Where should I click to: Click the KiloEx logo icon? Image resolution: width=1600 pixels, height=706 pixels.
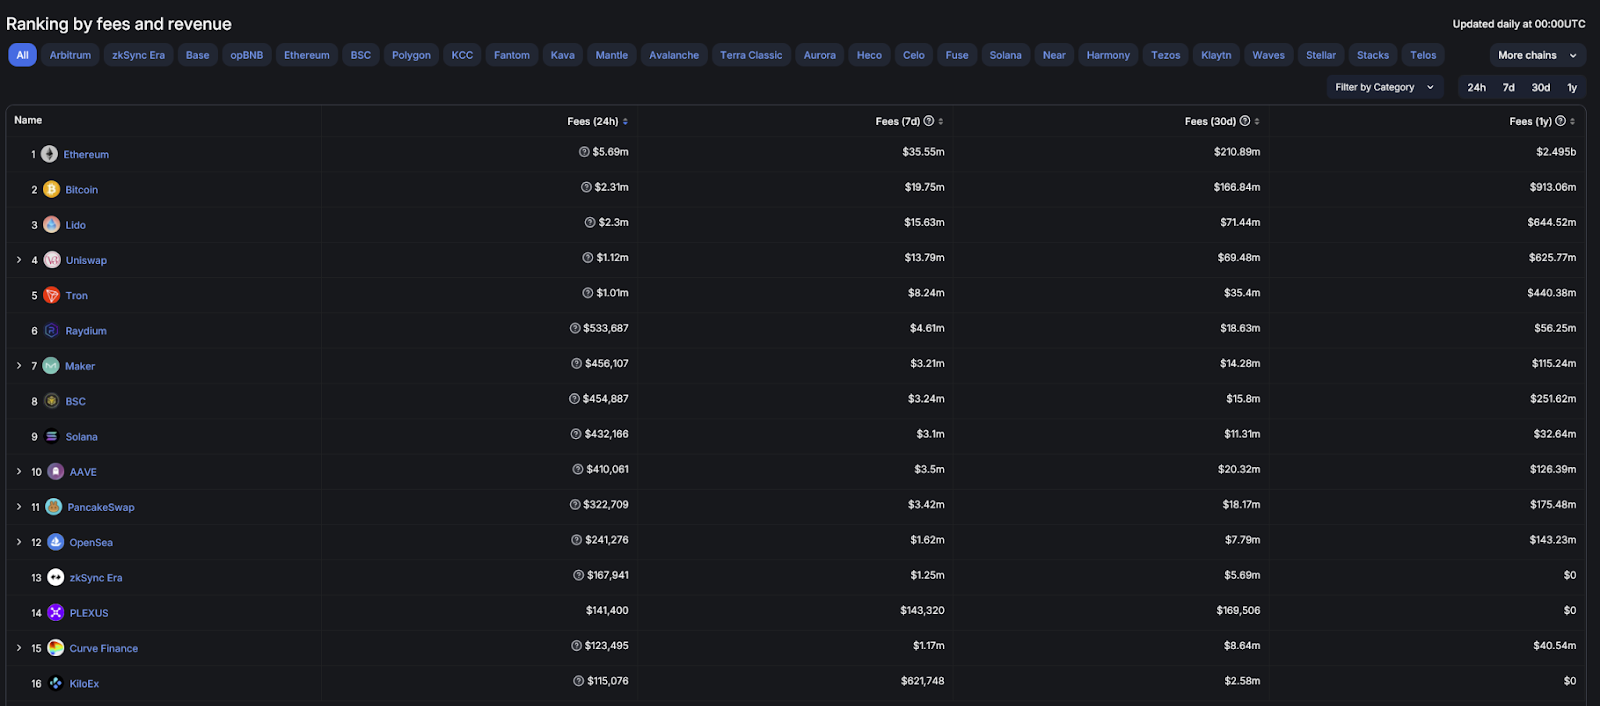pyautogui.click(x=56, y=684)
